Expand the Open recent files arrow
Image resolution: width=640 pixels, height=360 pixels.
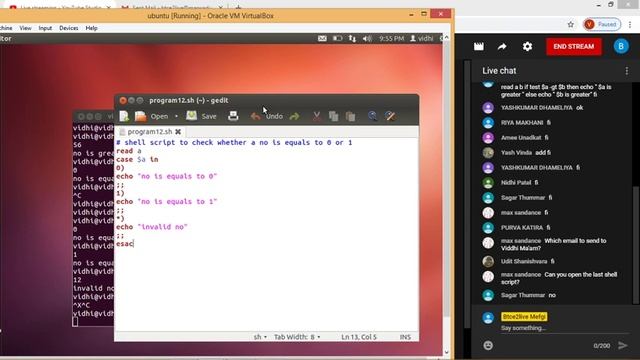(176, 116)
